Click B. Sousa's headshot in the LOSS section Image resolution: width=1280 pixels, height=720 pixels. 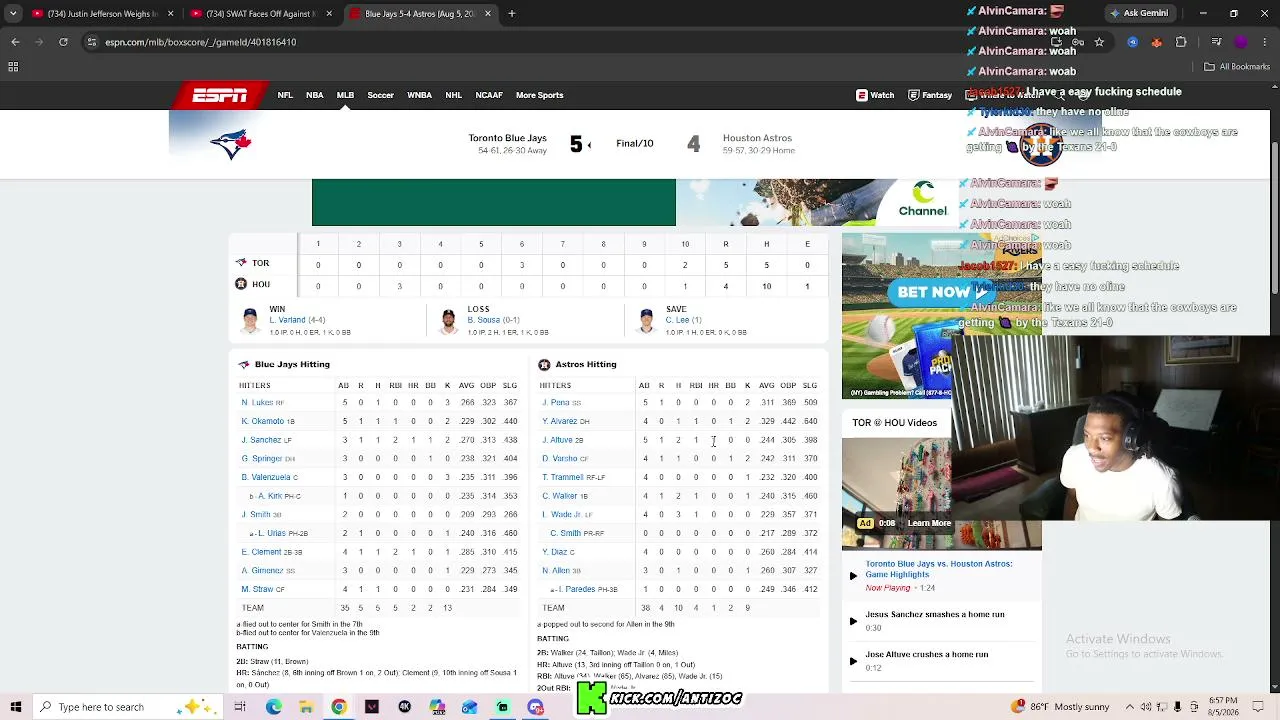(x=449, y=320)
